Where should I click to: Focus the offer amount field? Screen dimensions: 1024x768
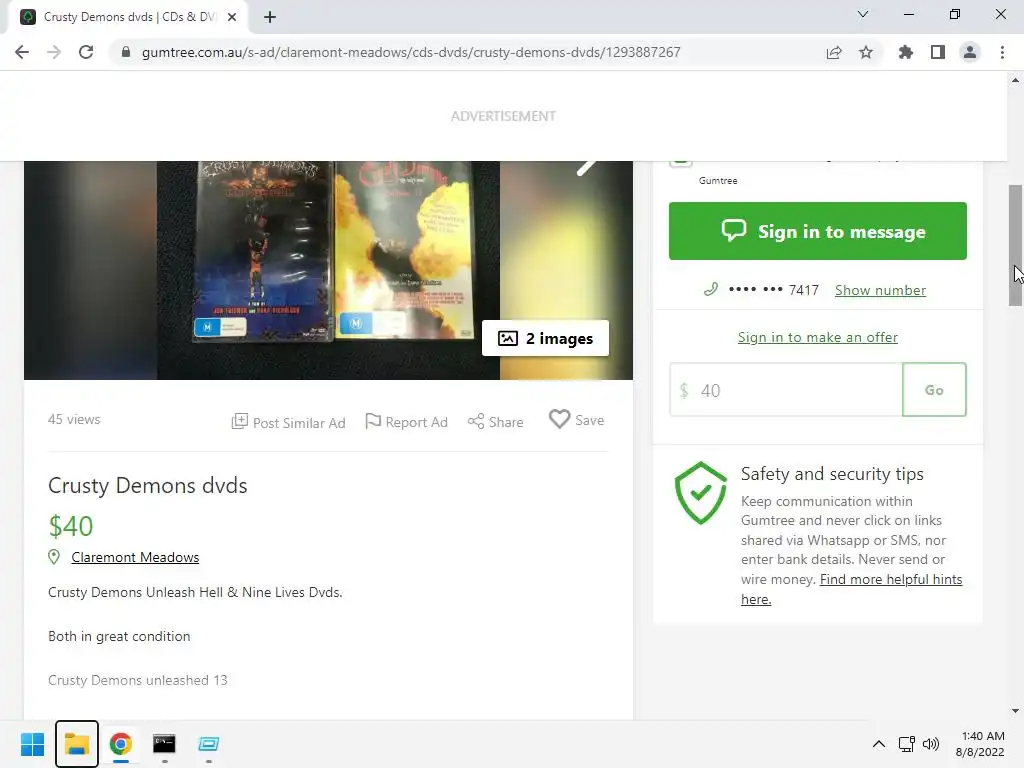[x=786, y=390]
